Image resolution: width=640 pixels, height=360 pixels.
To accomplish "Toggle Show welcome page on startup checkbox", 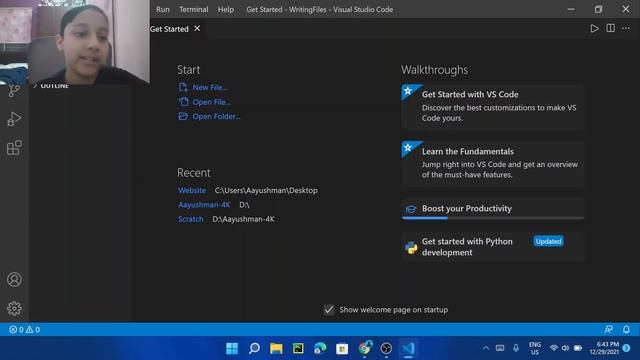I will click(329, 310).
